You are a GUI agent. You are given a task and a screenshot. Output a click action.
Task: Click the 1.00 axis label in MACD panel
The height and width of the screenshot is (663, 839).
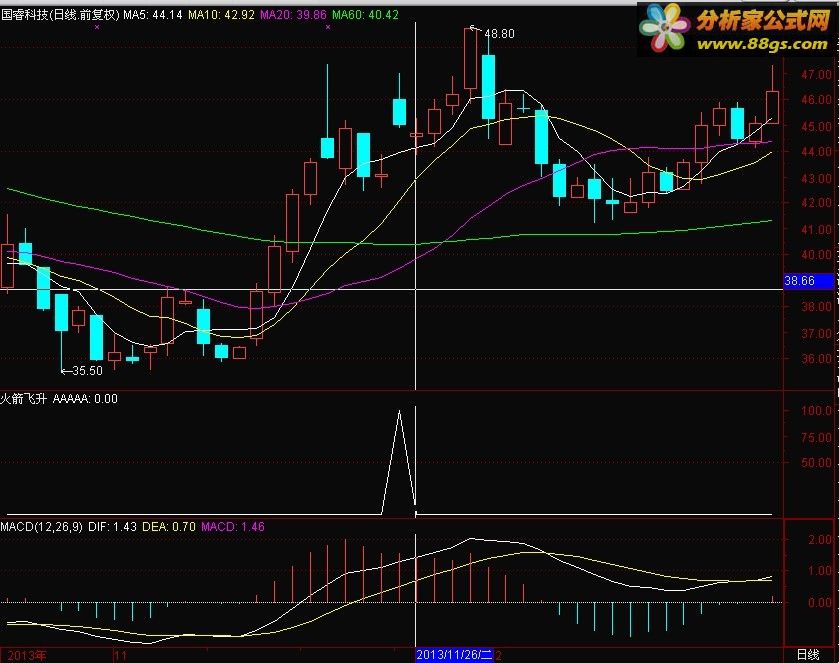click(820, 571)
